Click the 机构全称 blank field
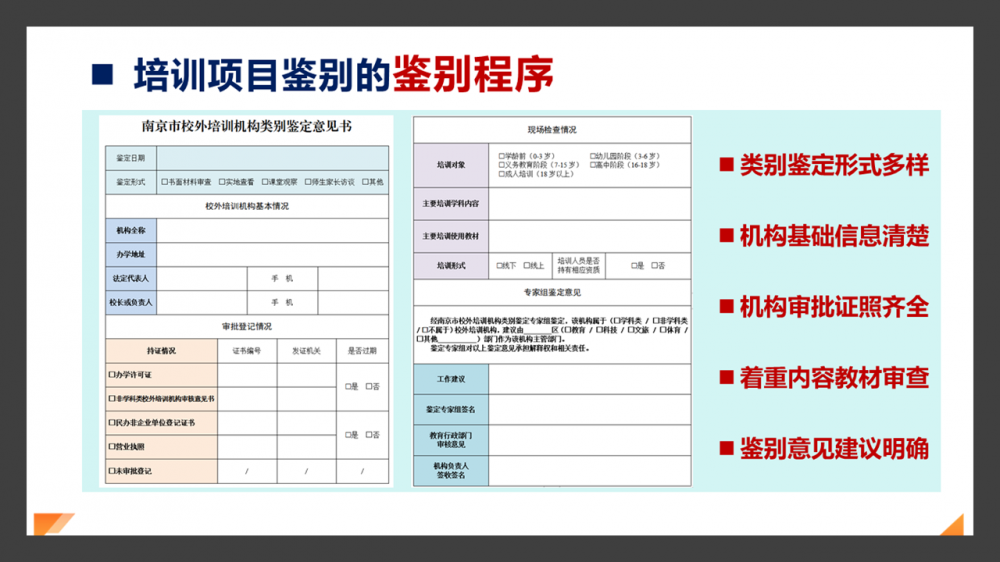 (272, 231)
